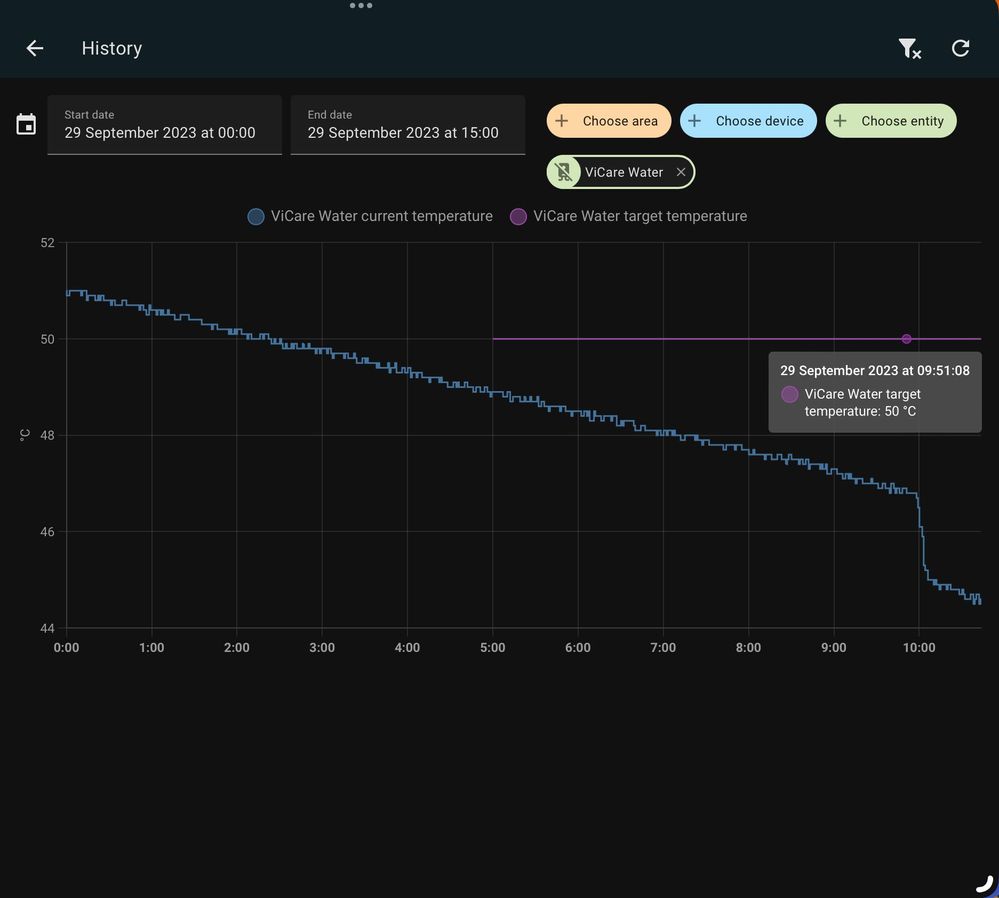Screen dimensions: 999x898
Task: Remove the ViCare Water chip
Action: coord(681,172)
